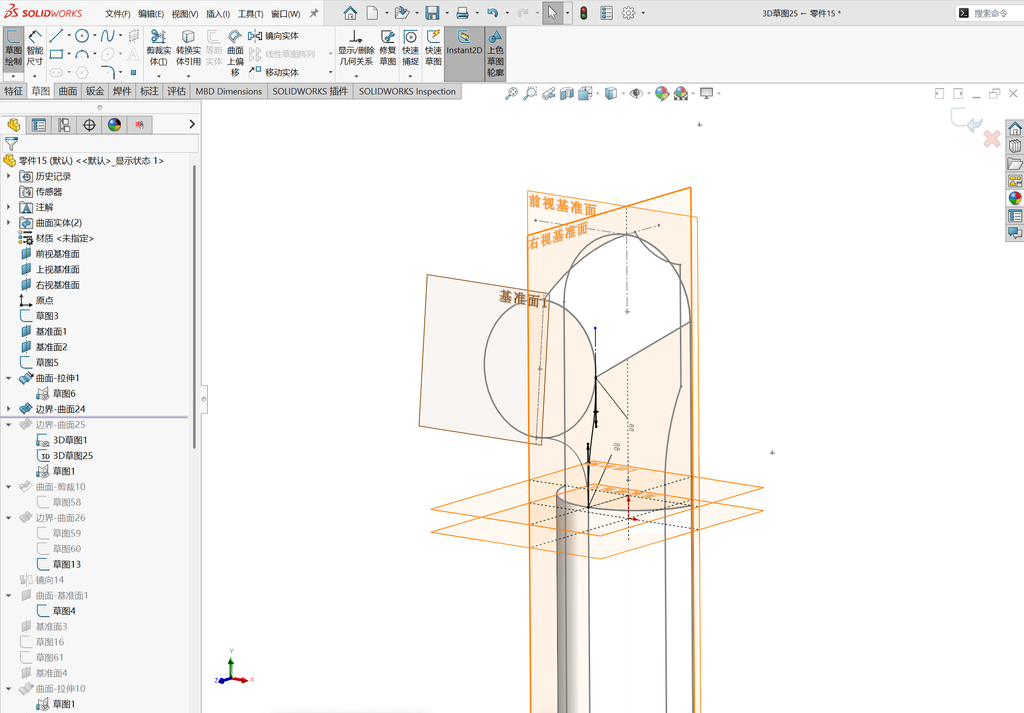Select the Spline sketch tool
1024x713 pixels.
tap(108, 36)
